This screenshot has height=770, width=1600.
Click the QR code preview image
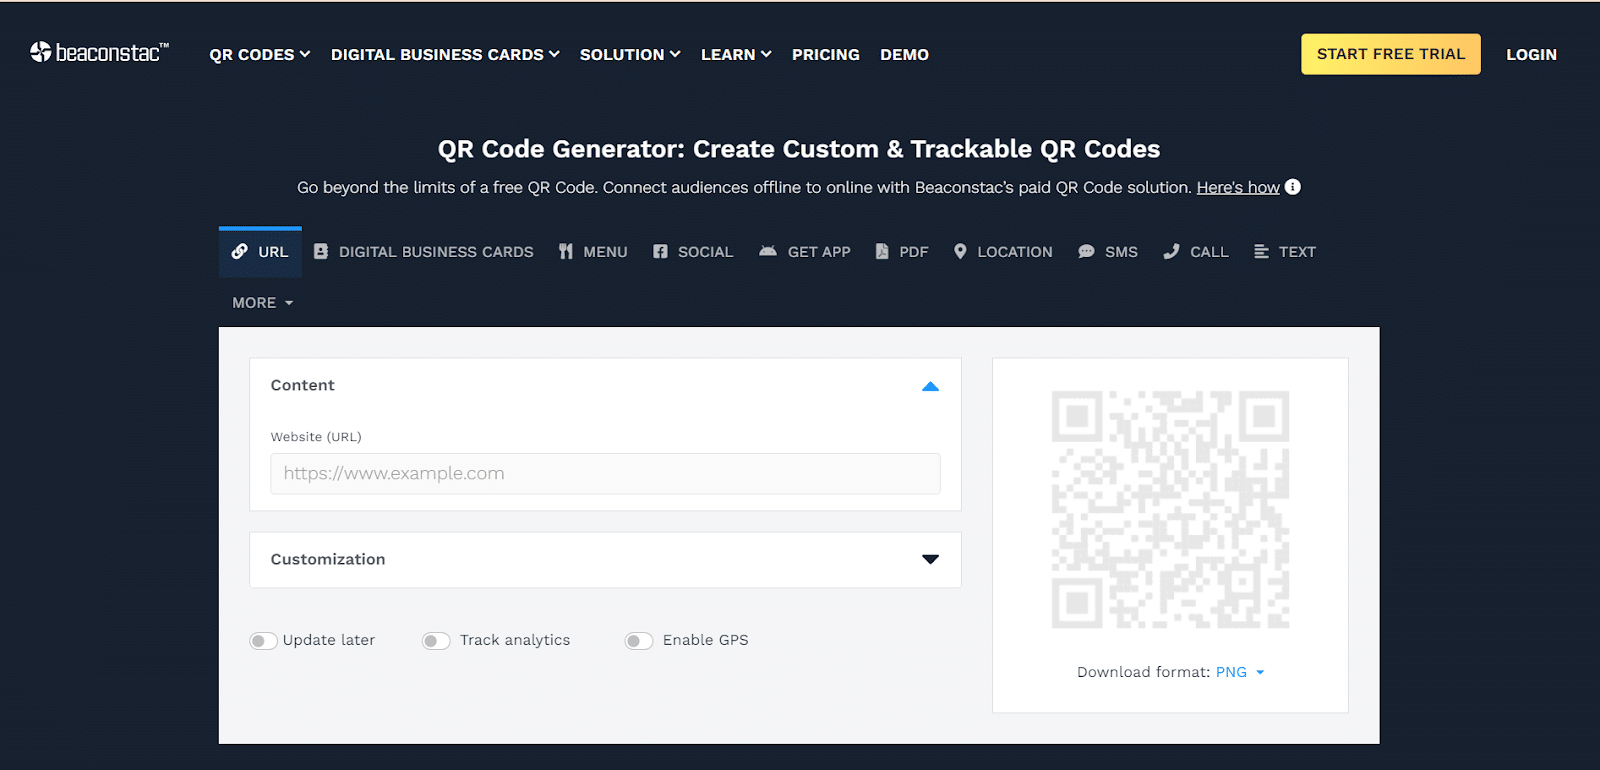(x=1170, y=509)
